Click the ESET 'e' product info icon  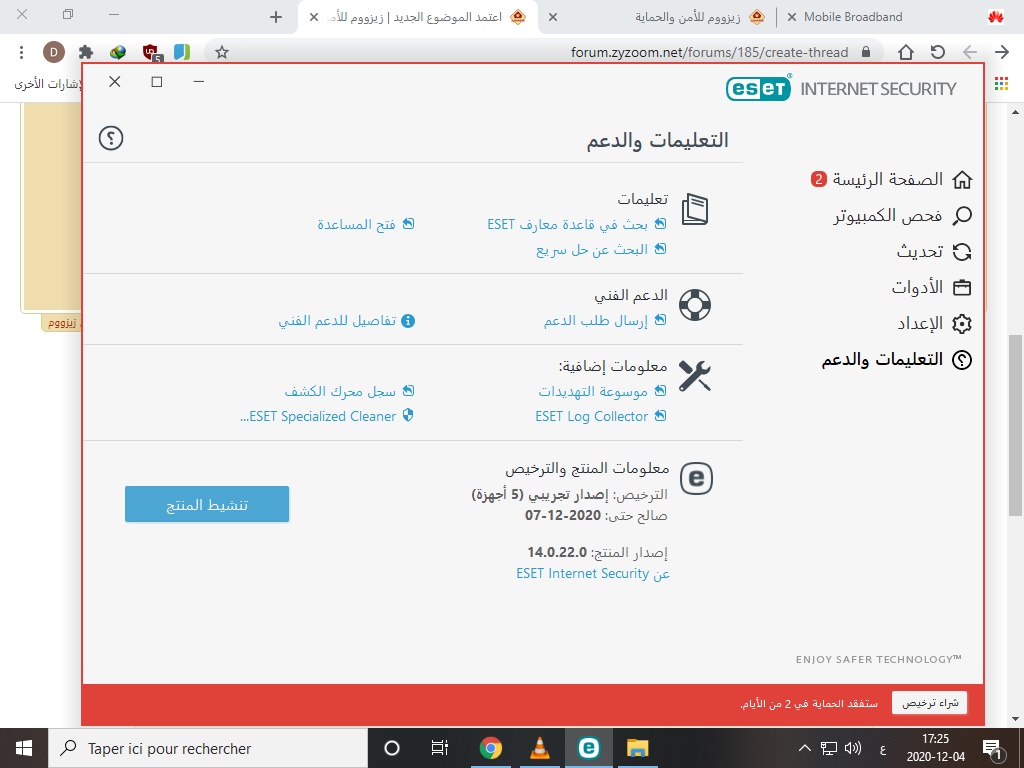pos(696,479)
